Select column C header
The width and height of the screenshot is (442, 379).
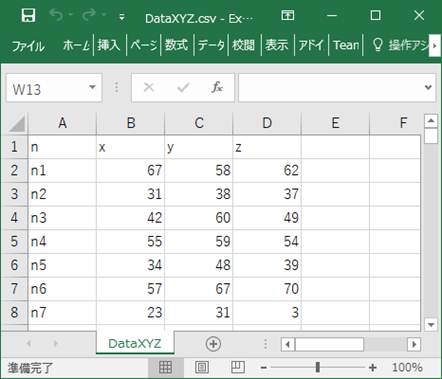(x=199, y=123)
